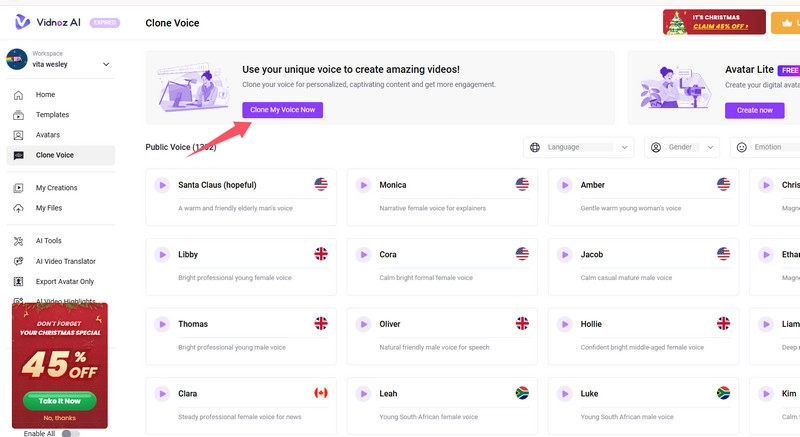800x437 pixels.
Task: Expand the vita wesley workspace selector
Action: pyautogui.click(x=105, y=64)
